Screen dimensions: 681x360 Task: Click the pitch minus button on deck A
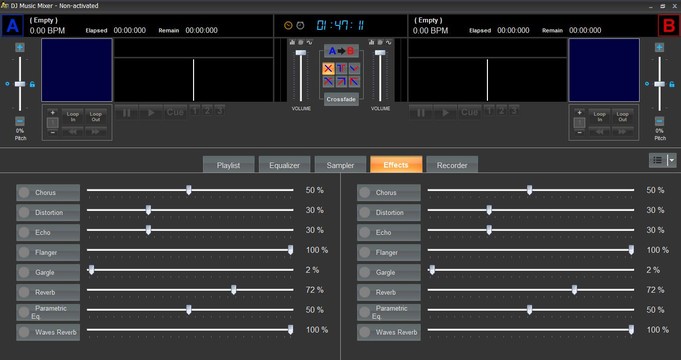(x=20, y=121)
